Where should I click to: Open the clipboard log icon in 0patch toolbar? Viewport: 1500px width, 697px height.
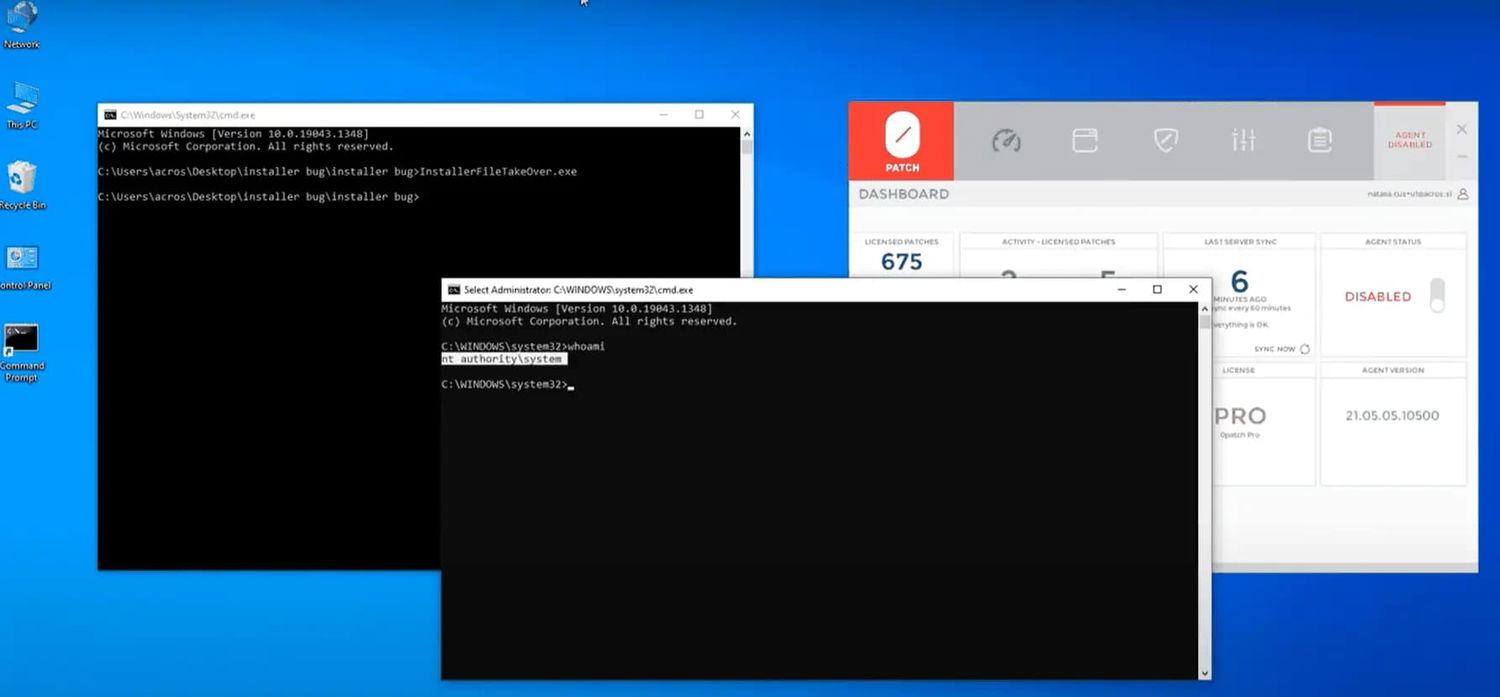coord(1319,140)
